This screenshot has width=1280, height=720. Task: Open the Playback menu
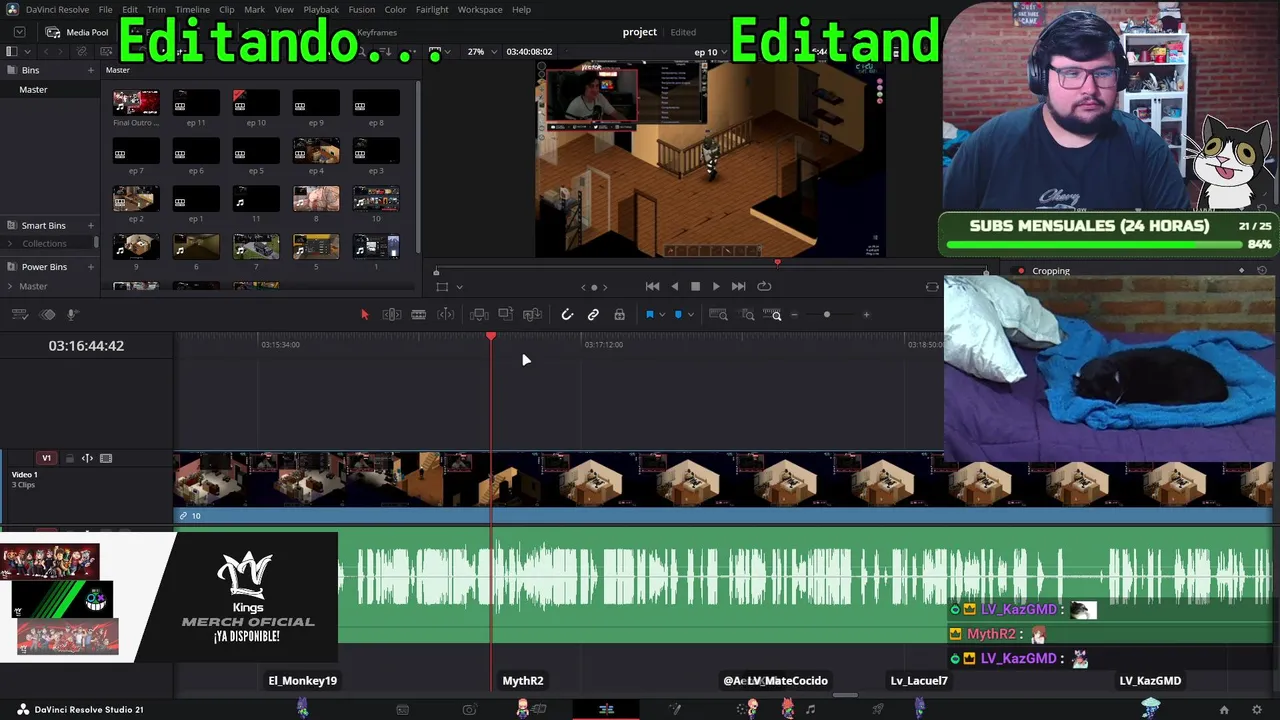click(x=321, y=10)
